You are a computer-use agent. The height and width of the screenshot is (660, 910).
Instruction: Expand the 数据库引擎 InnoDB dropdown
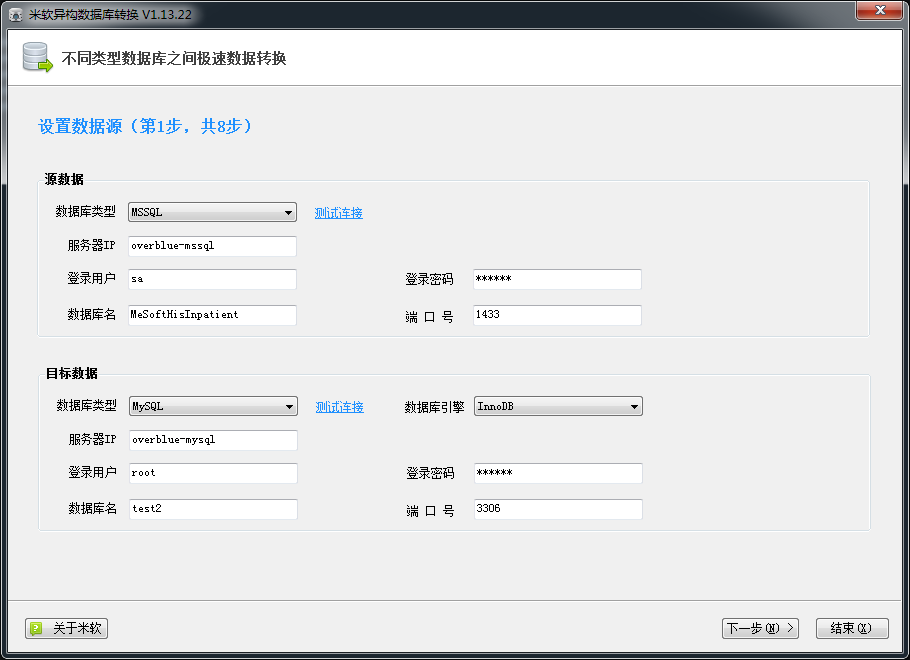558,406
